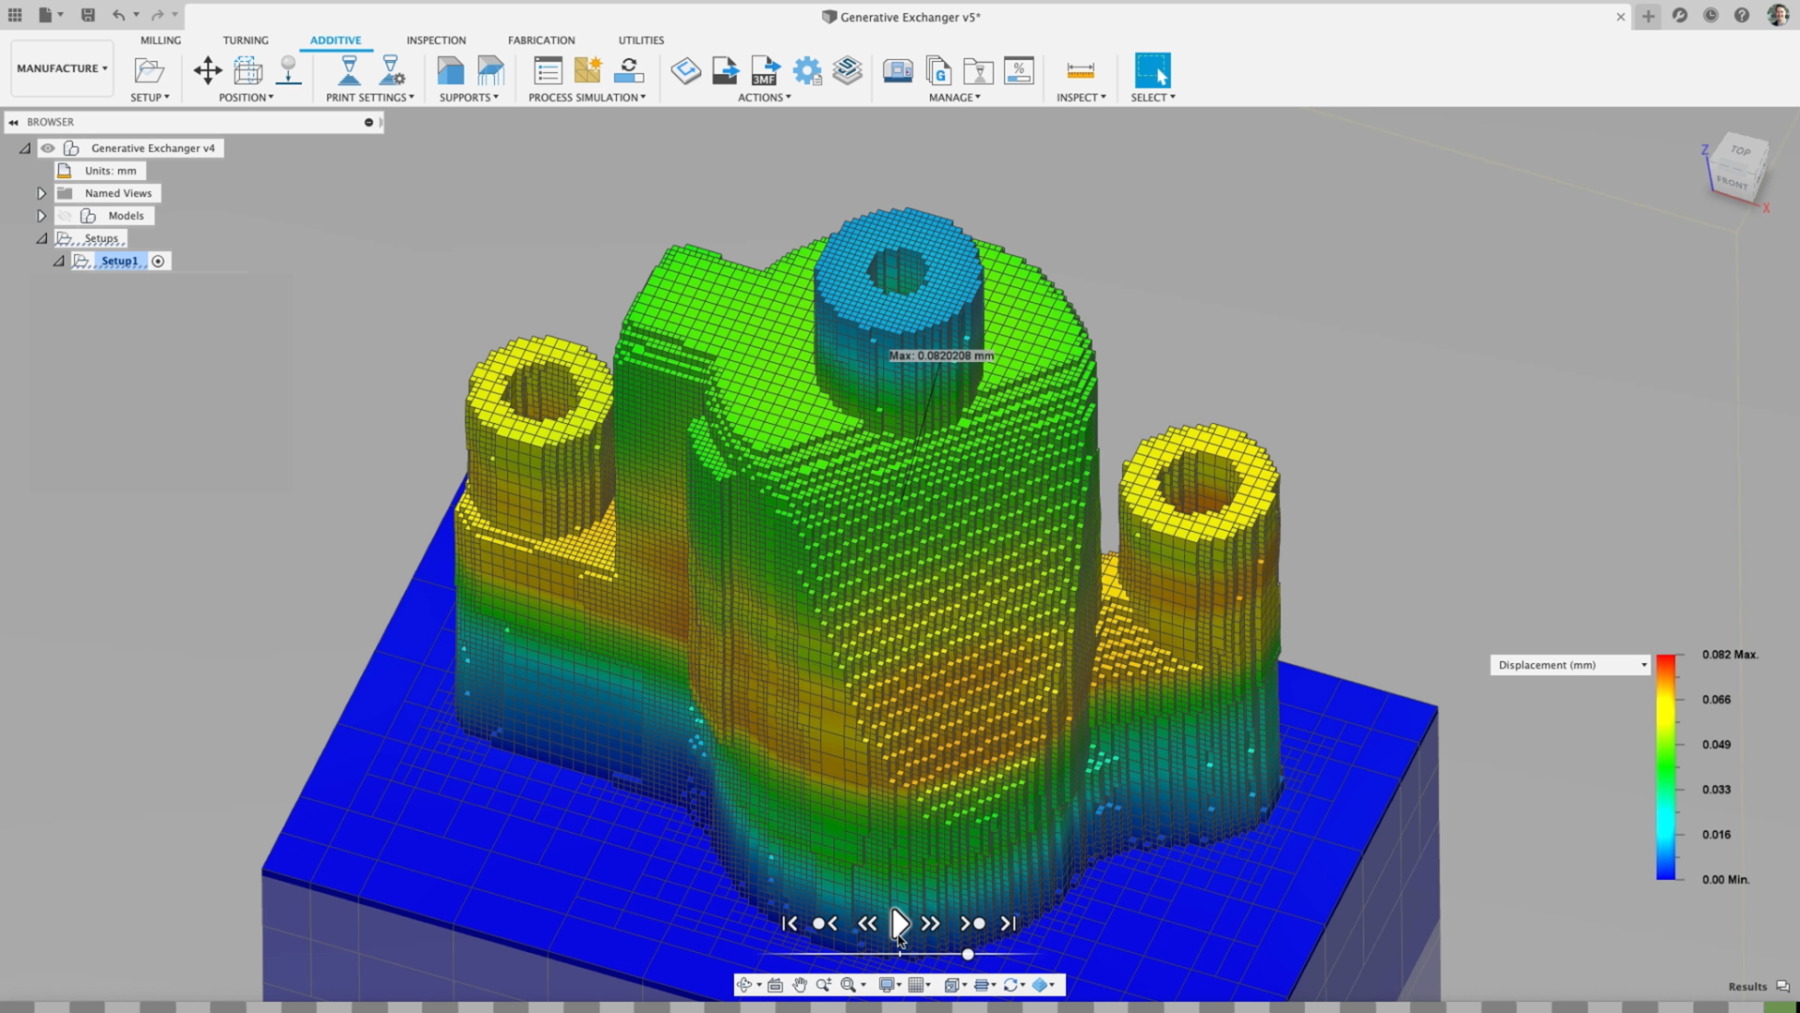
Task: Click the Position move tool icon
Action: pyautogui.click(x=207, y=70)
